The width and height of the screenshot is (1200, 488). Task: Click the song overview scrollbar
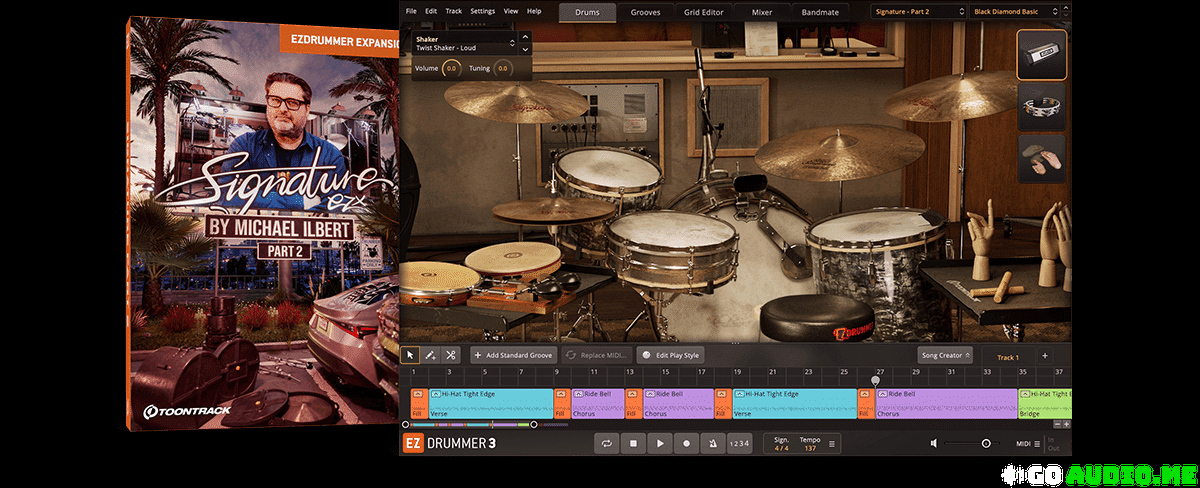470,425
